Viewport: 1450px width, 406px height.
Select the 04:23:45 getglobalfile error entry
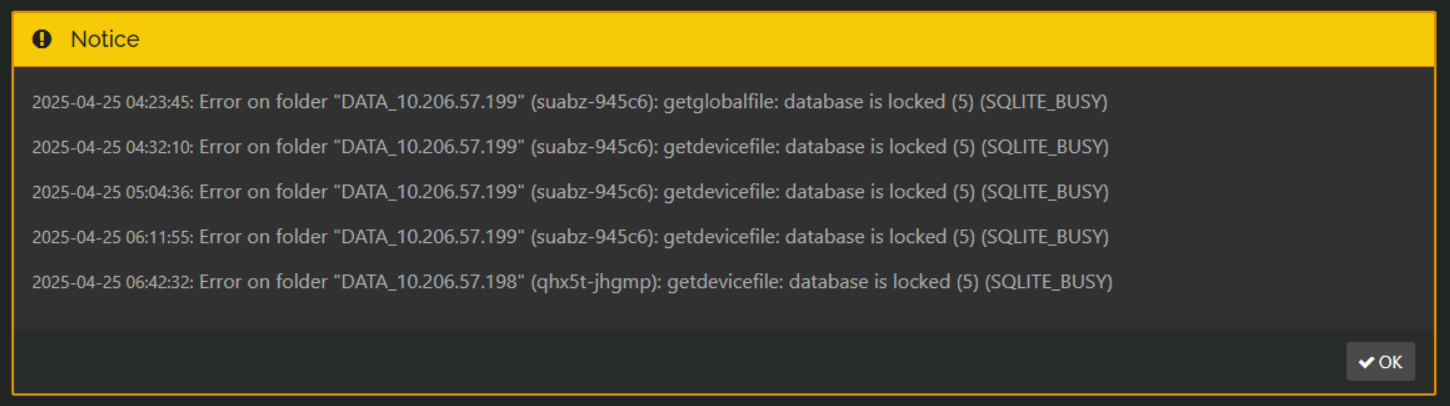(570, 102)
